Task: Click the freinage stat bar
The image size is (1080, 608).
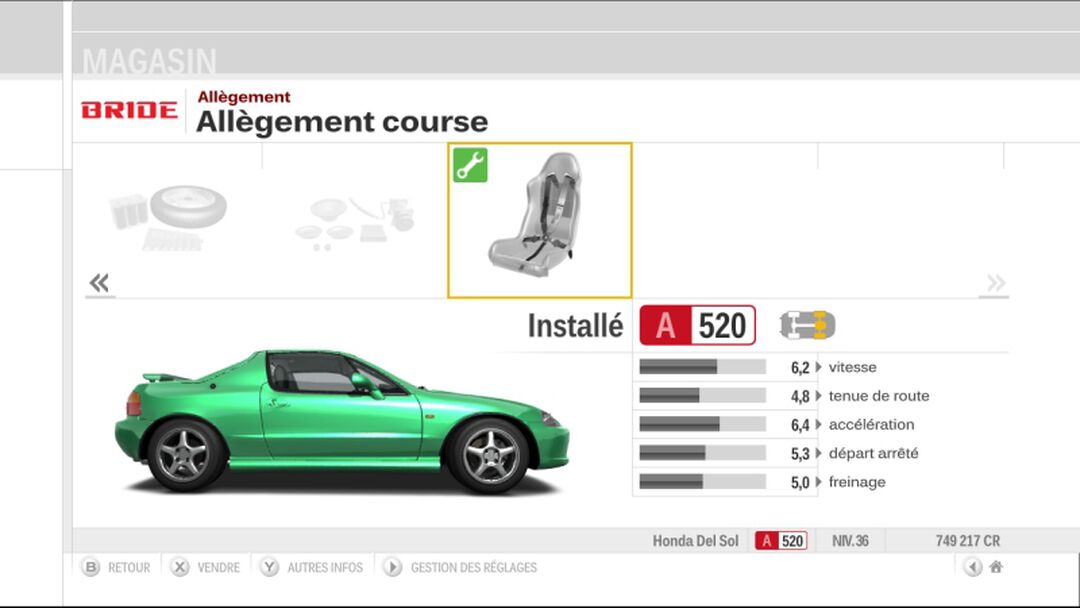Action: click(x=703, y=481)
